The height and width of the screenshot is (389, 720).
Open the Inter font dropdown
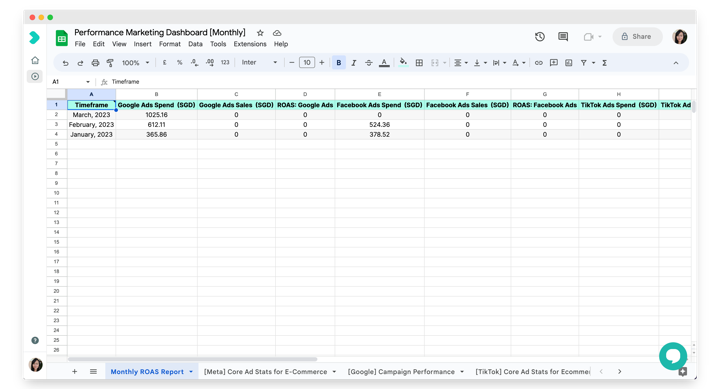[259, 63]
